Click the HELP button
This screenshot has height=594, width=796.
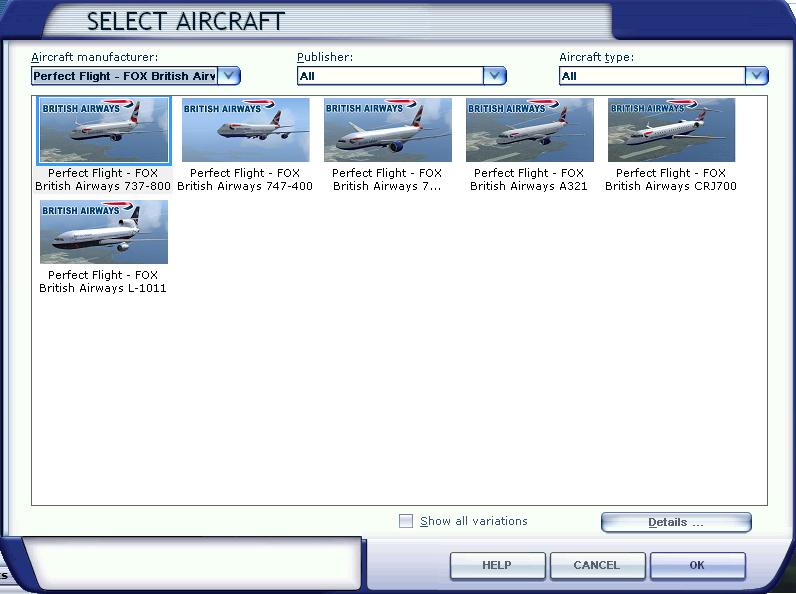[498, 565]
